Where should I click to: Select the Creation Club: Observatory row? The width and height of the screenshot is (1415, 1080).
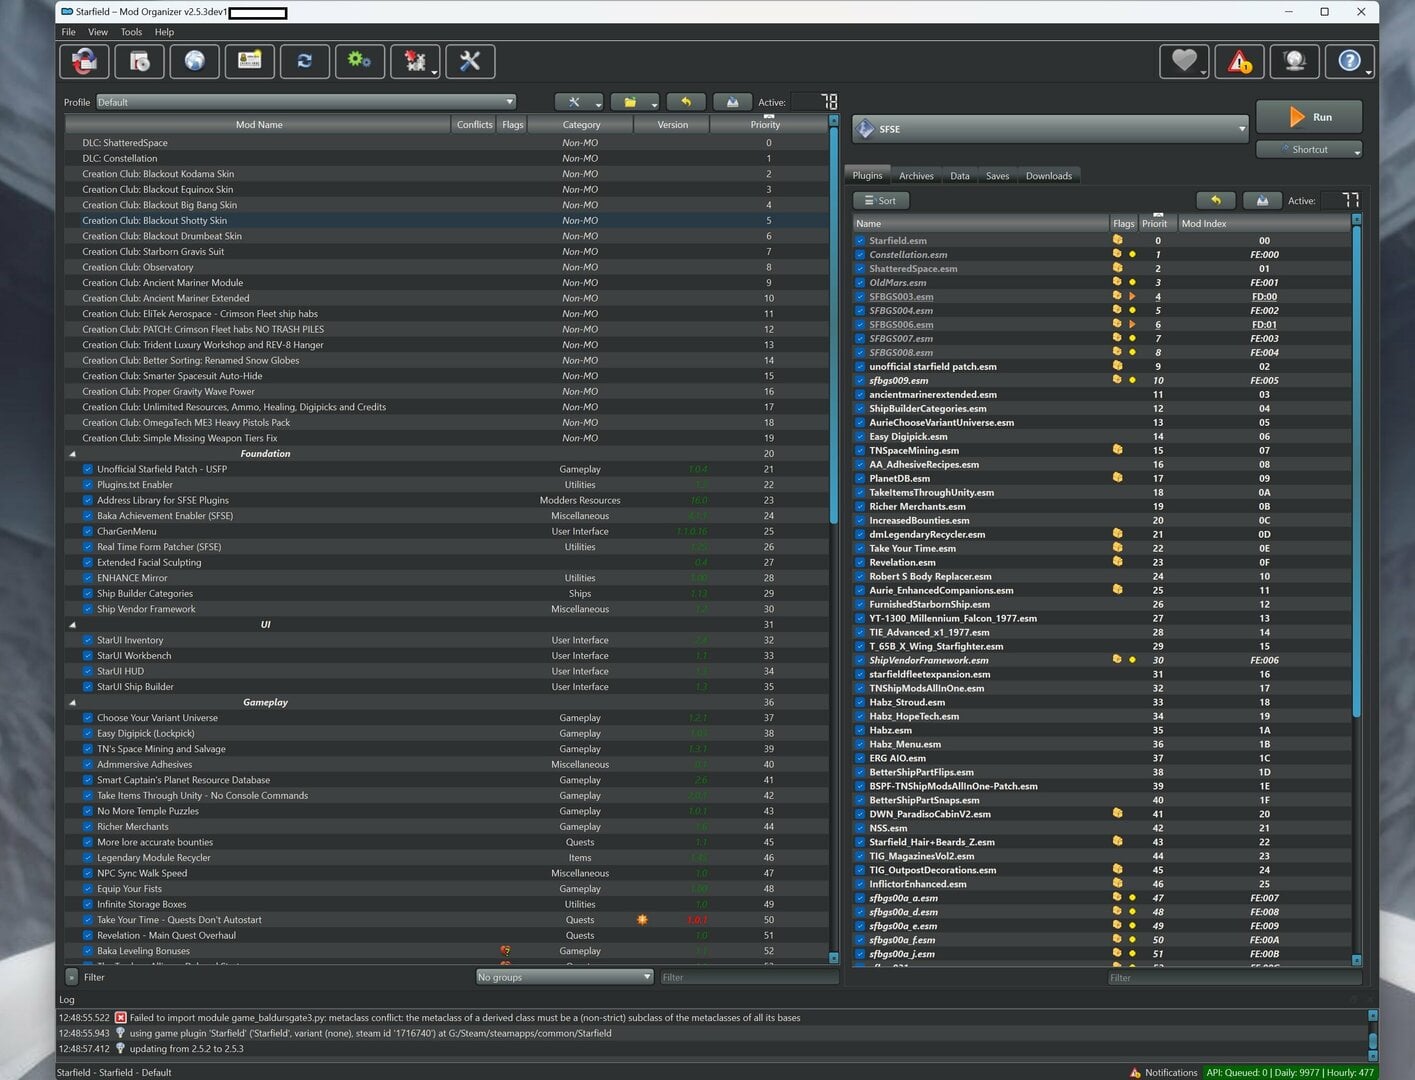(x=448, y=267)
